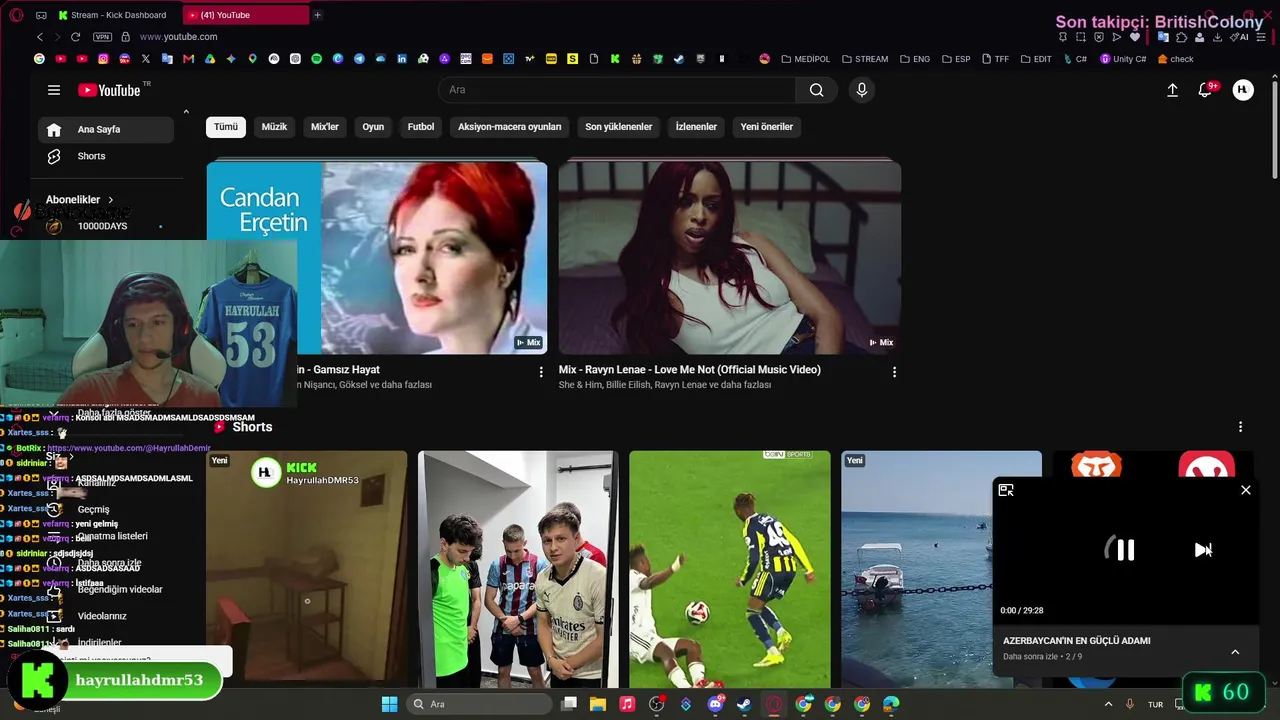Expand the Abonelikler section

point(80,200)
